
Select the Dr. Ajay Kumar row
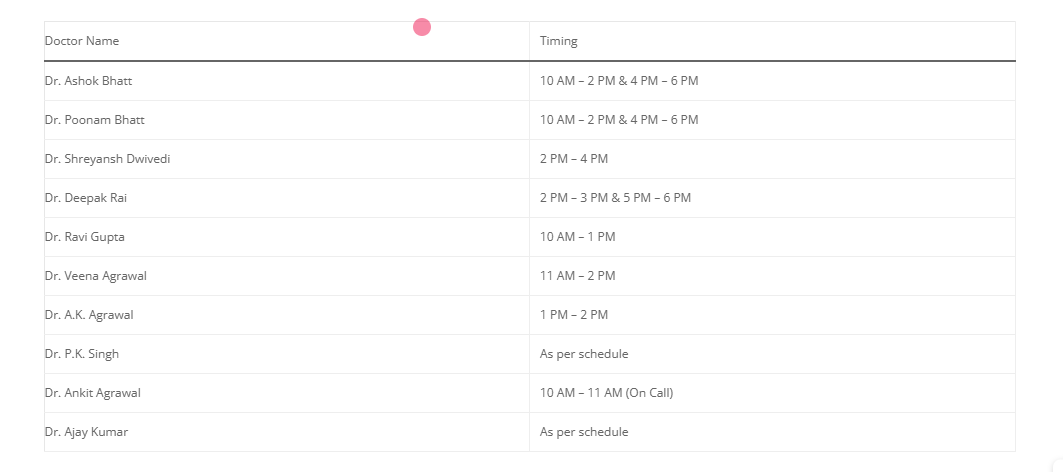(86, 431)
